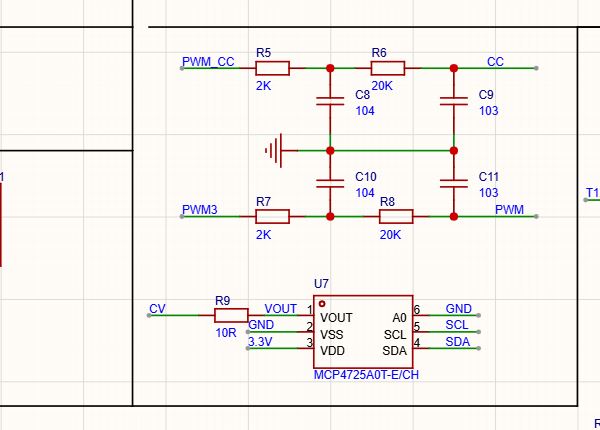Click resistor R8 symbol
Screen dimensions: 600x430
396,217
